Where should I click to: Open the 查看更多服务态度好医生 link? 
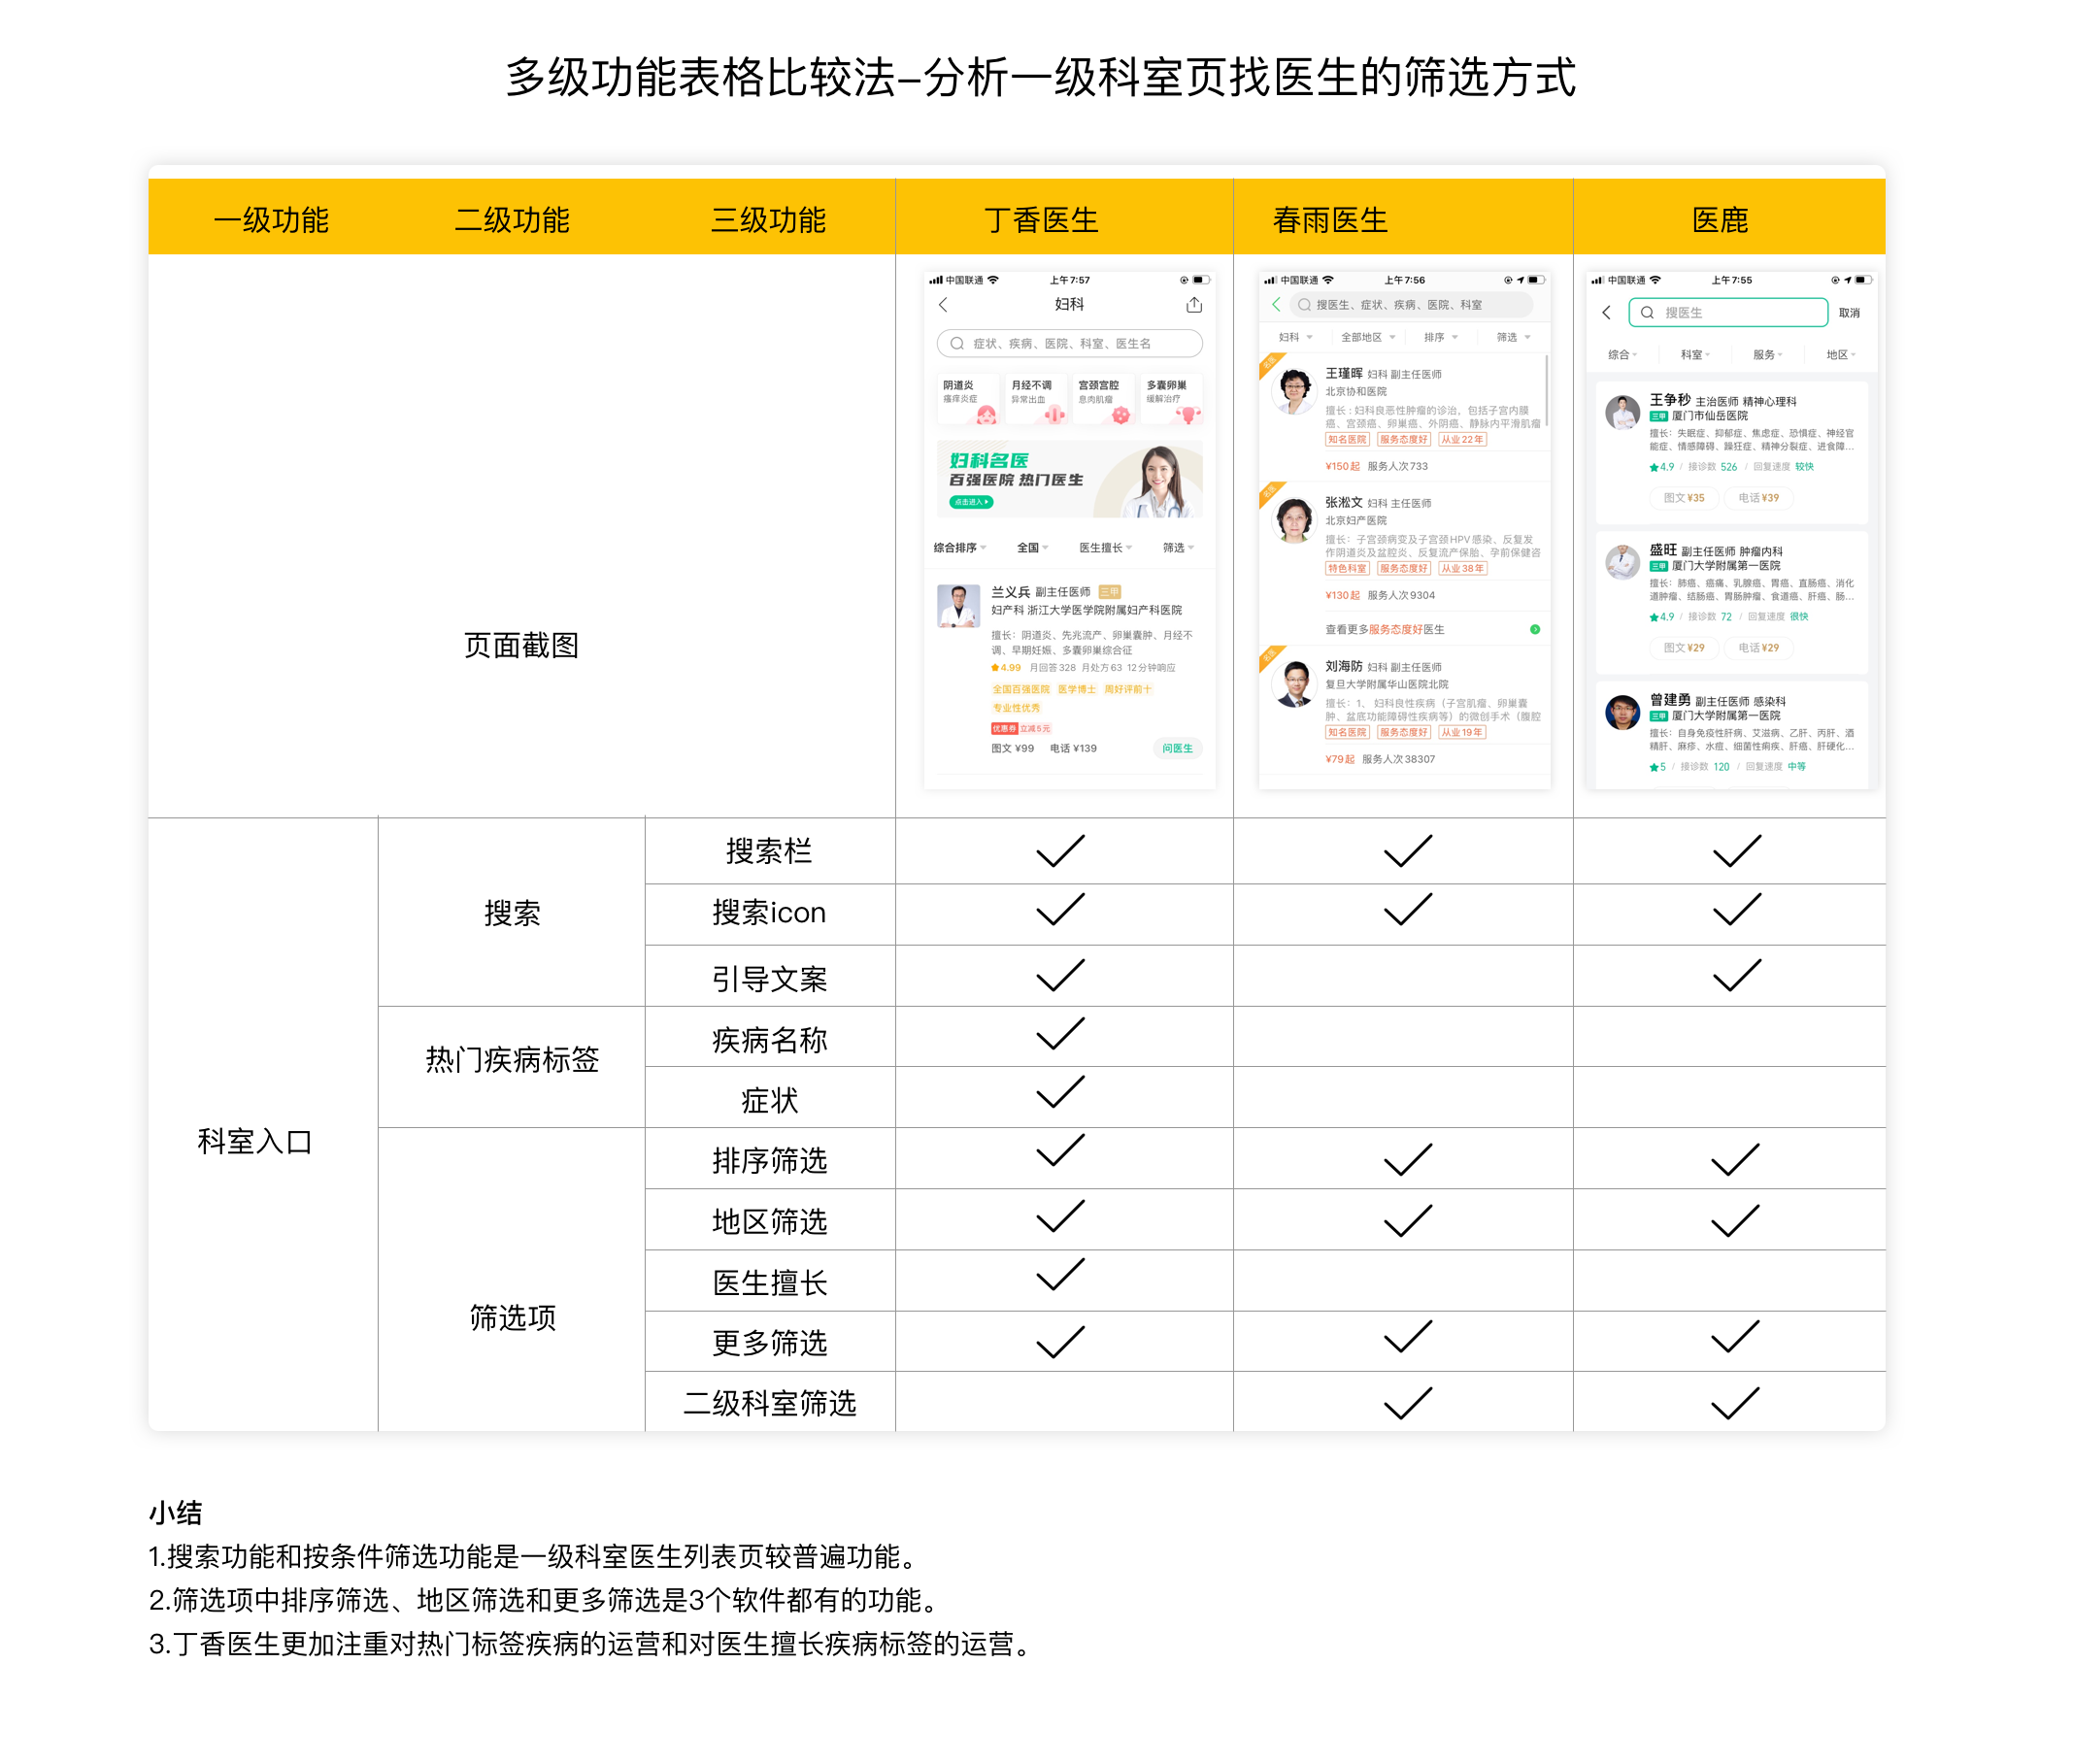pyautogui.click(x=1384, y=629)
